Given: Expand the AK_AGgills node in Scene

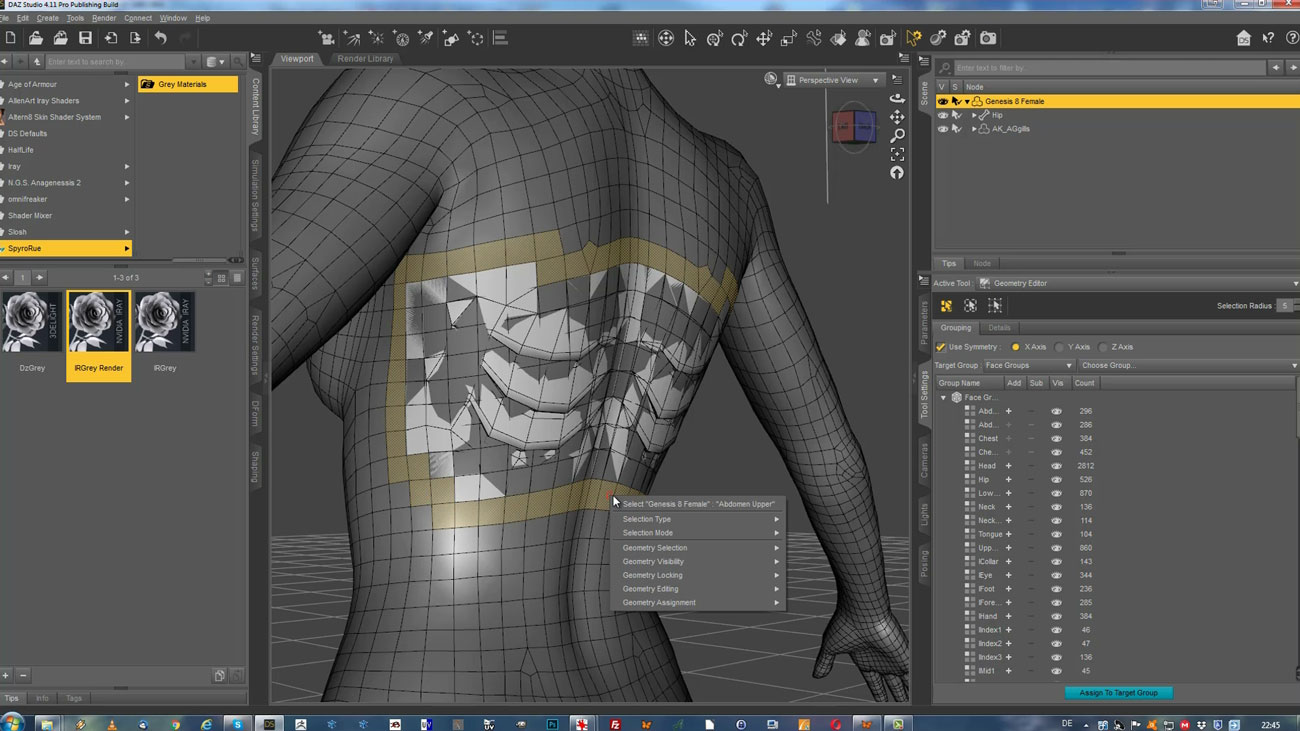Looking at the screenshot, I should coord(974,129).
